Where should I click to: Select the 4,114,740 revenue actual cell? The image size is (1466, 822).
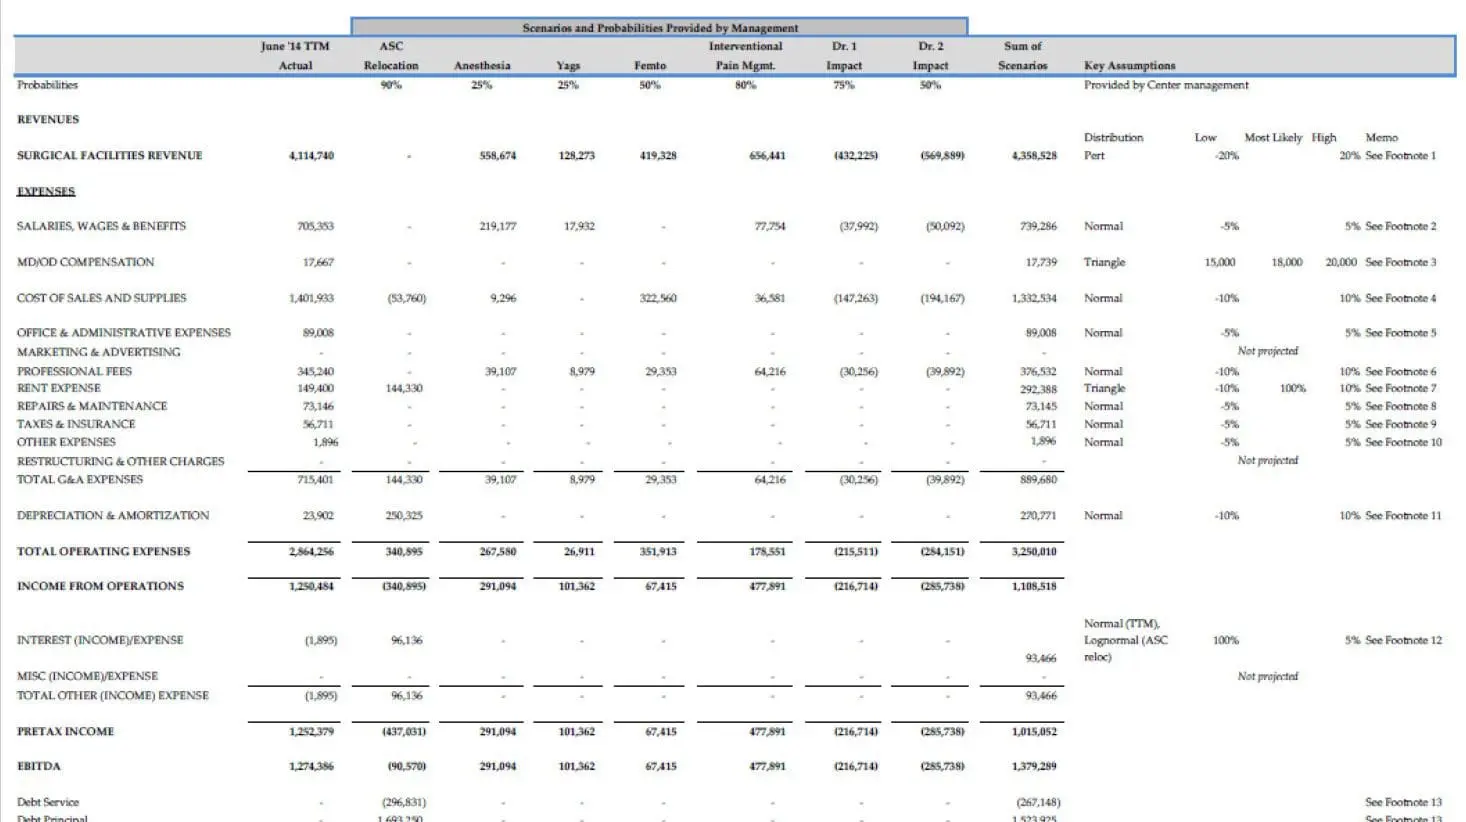click(311, 156)
